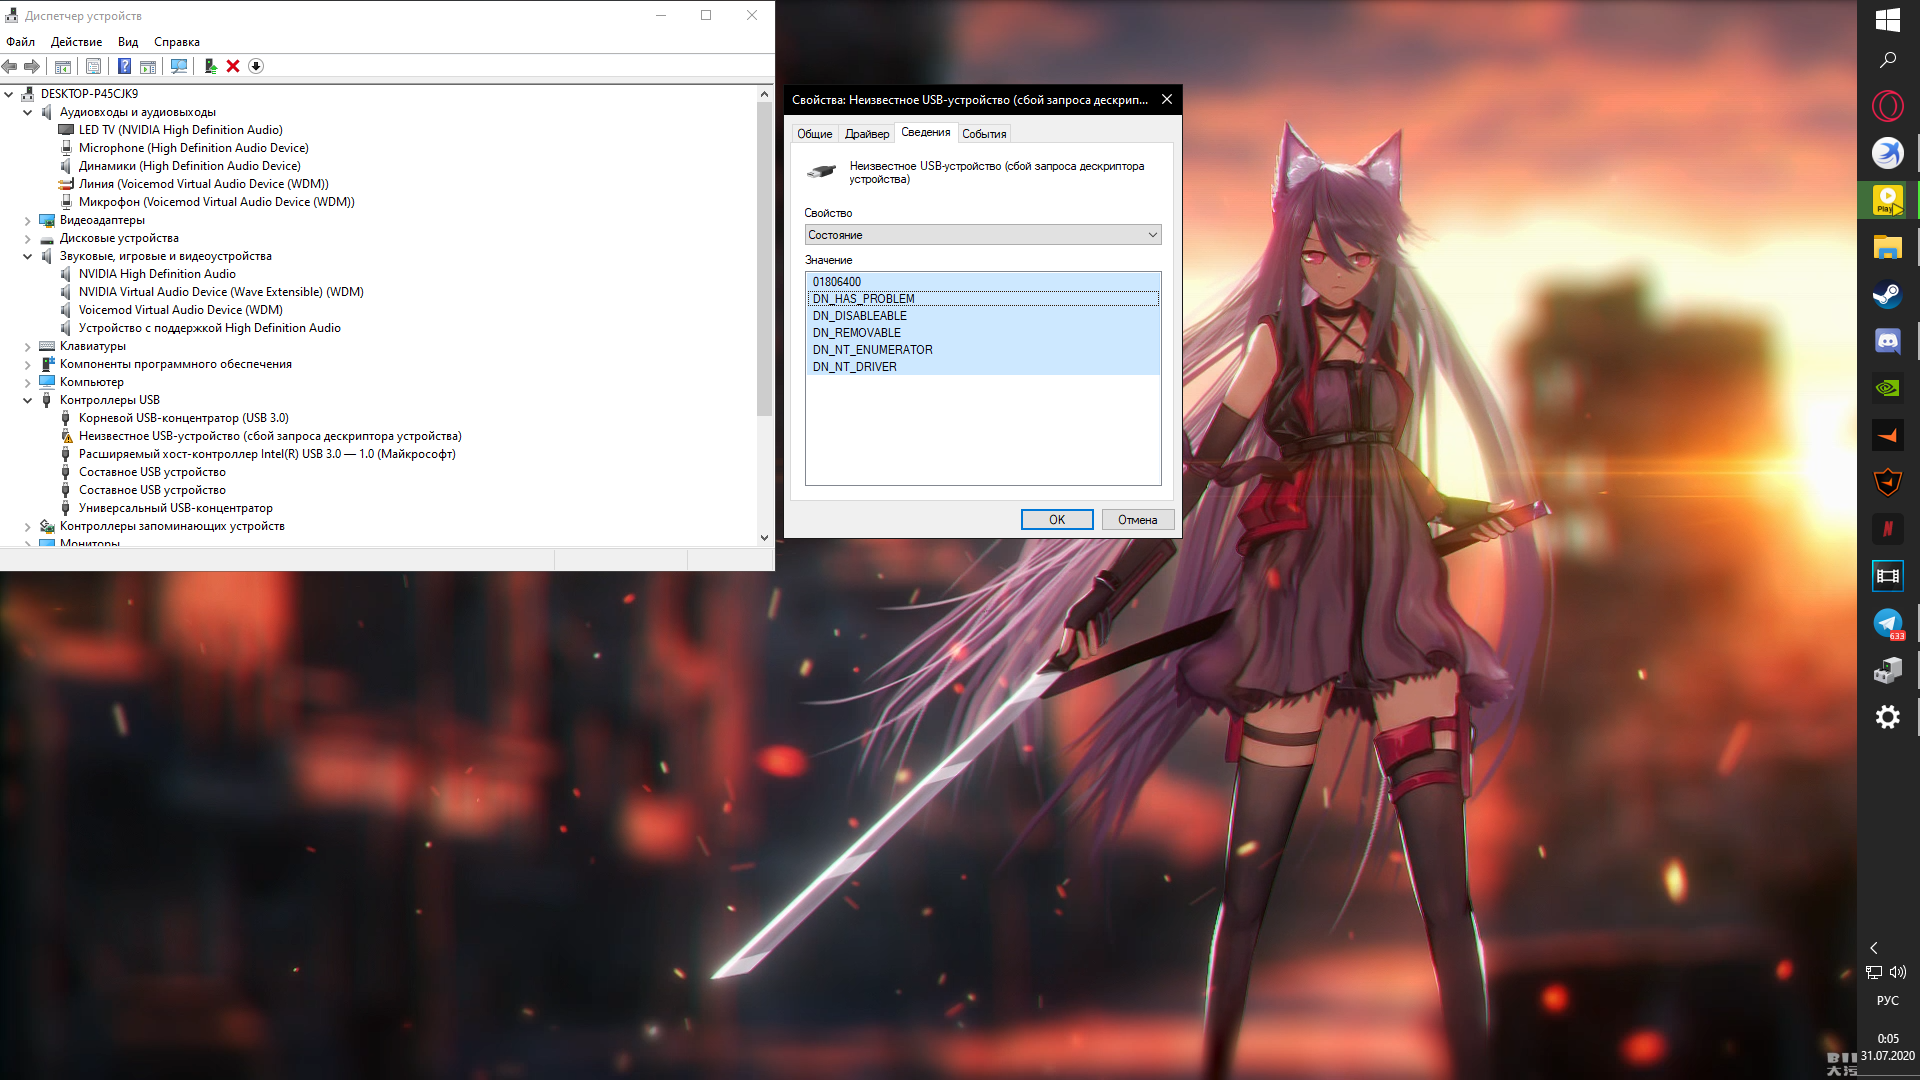Open Steam from the taskbar
This screenshot has width=1920, height=1080.
click(x=1888, y=294)
